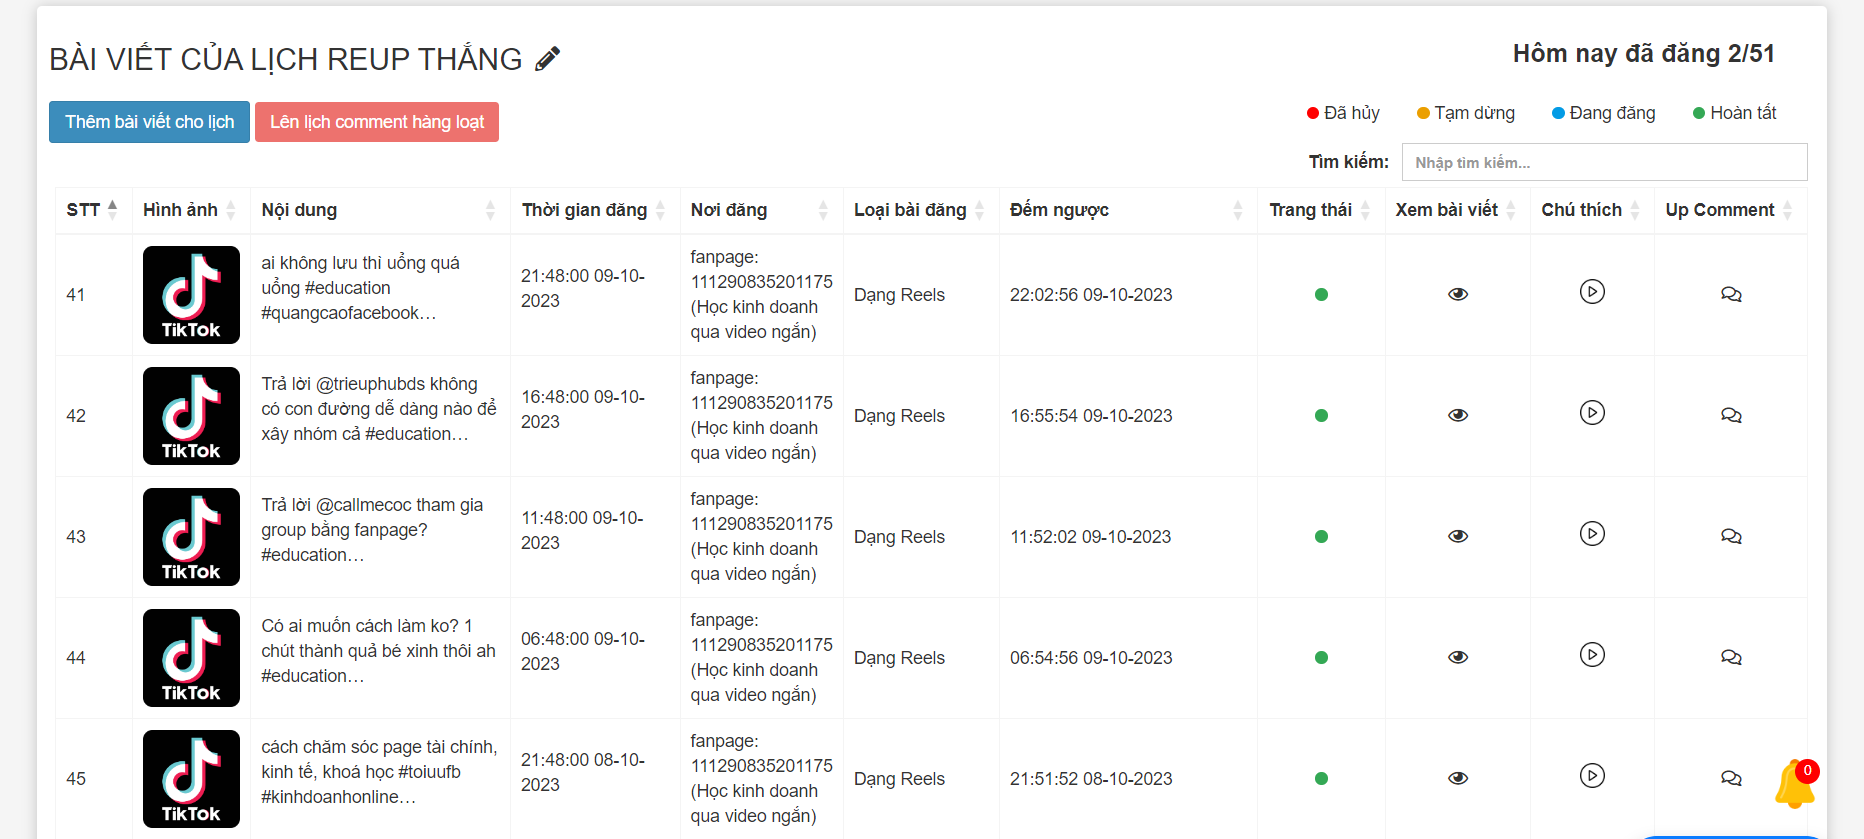The image size is (1864, 839).
Task: Open comment icon for row 45
Action: tap(1731, 778)
